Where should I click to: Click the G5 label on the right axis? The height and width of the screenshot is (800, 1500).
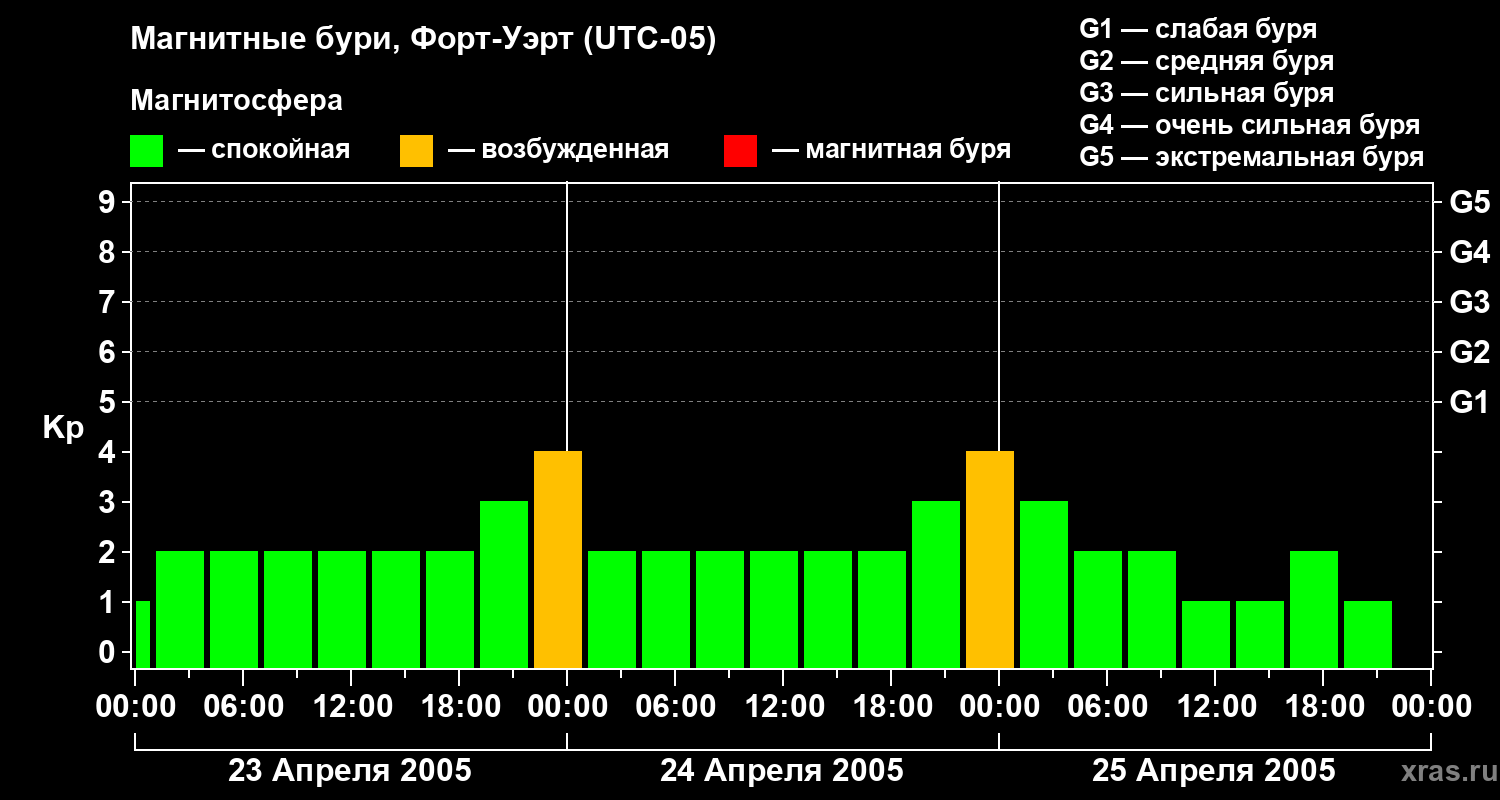pos(1469,202)
